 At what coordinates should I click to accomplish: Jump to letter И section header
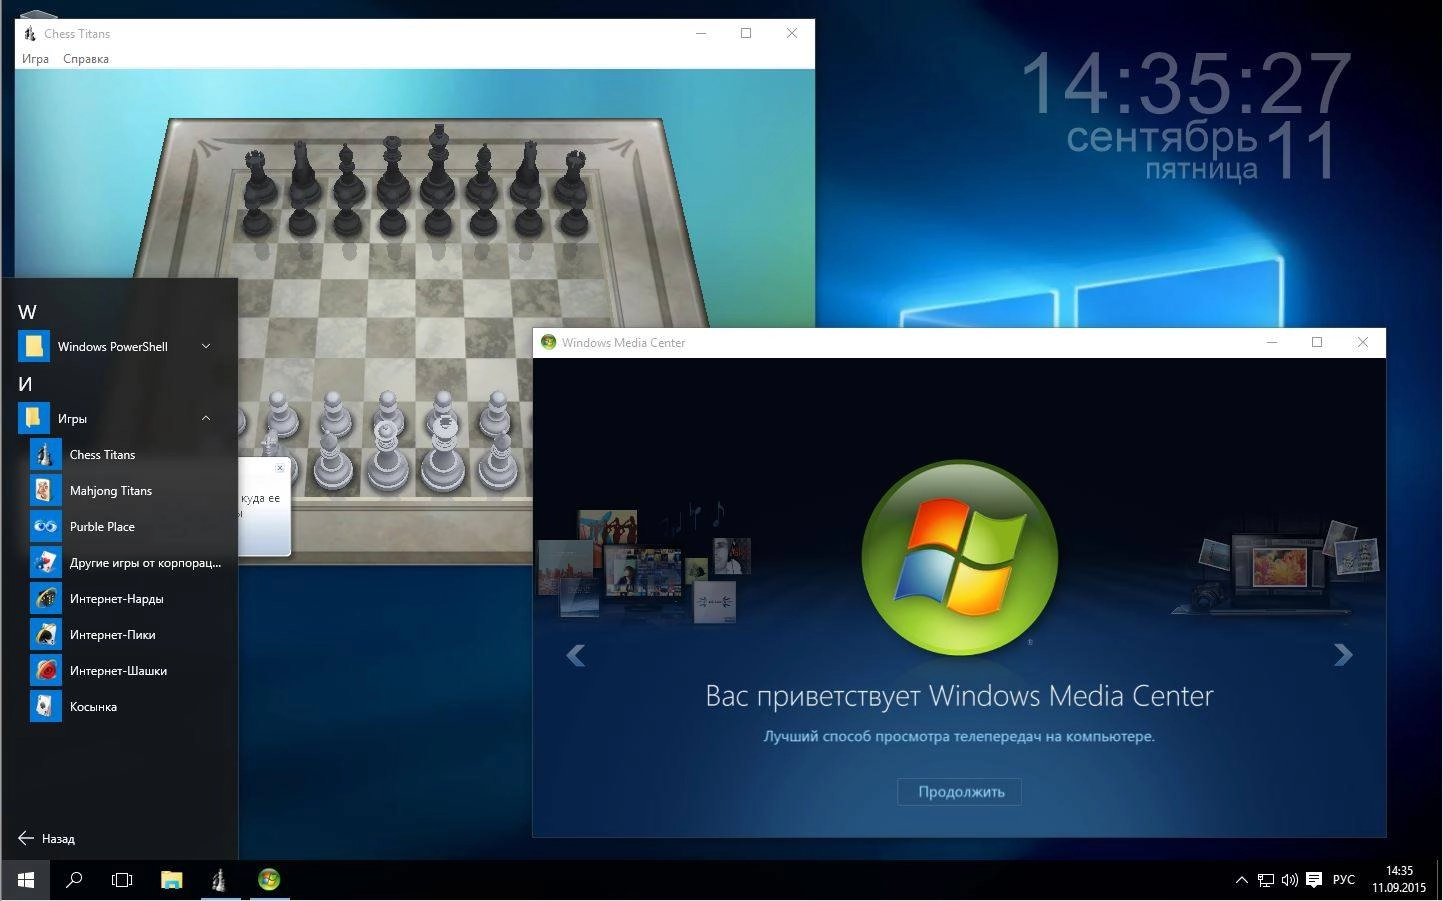[x=26, y=384]
